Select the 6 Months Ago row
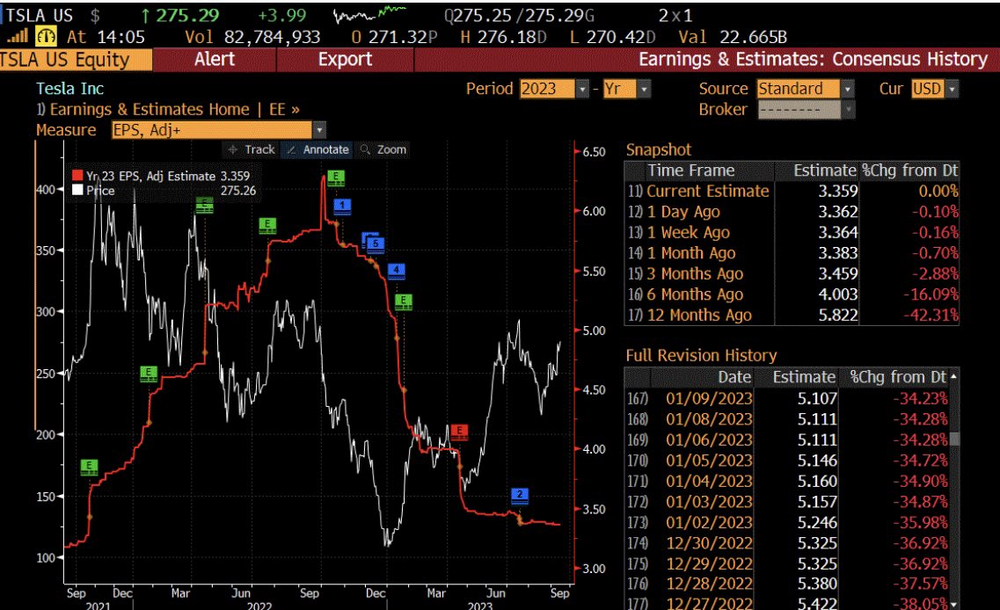Viewport: 1000px width, 610px height. 791,294
